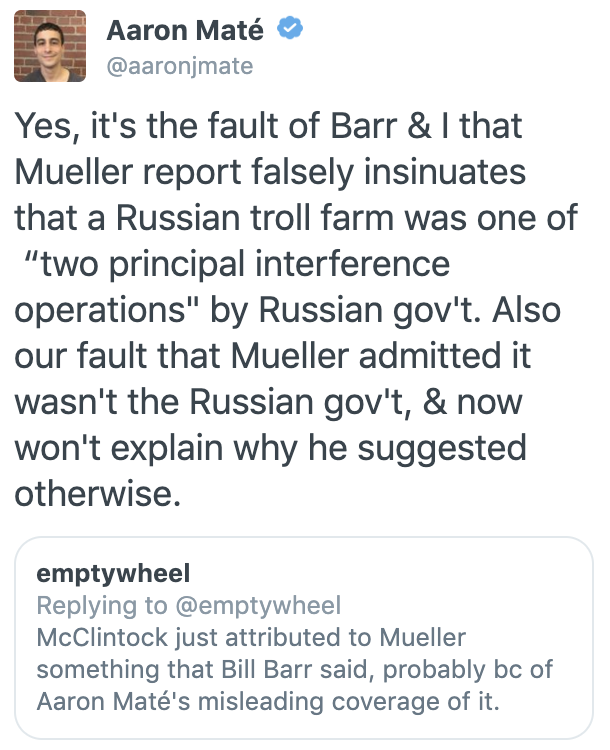The width and height of the screenshot is (610, 750).
Task: Open quoted text "McClintock just attributed to Mueller"
Action: [251, 638]
